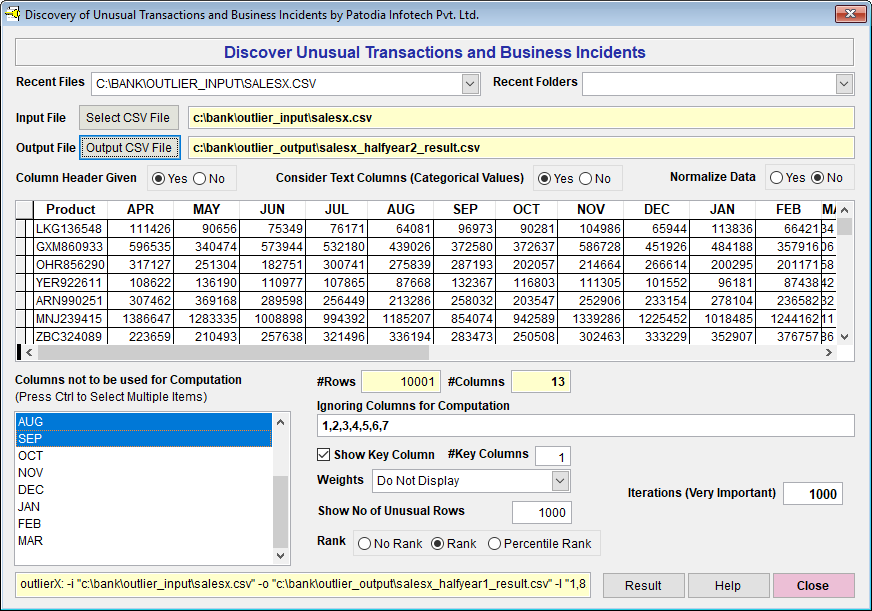Select the JAN entry in exclusion list

[x=30, y=507]
